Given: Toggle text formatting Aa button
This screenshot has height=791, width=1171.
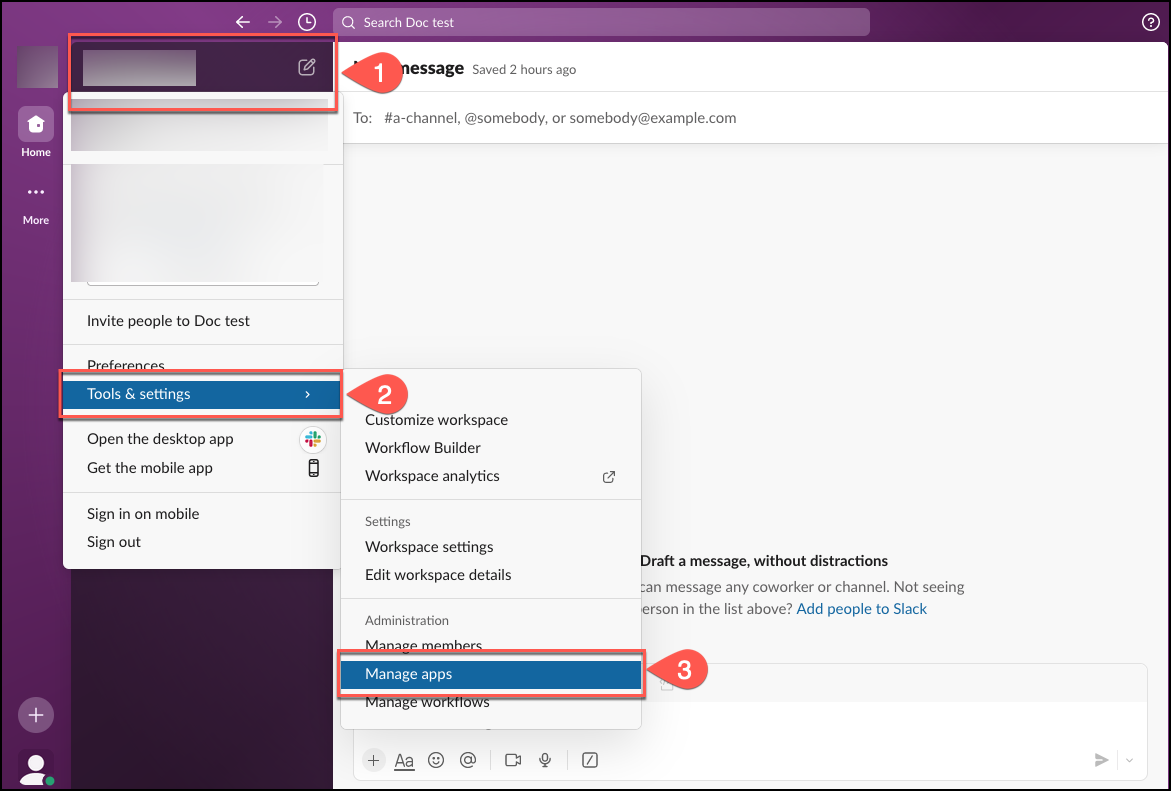Looking at the screenshot, I should click(404, 760).
